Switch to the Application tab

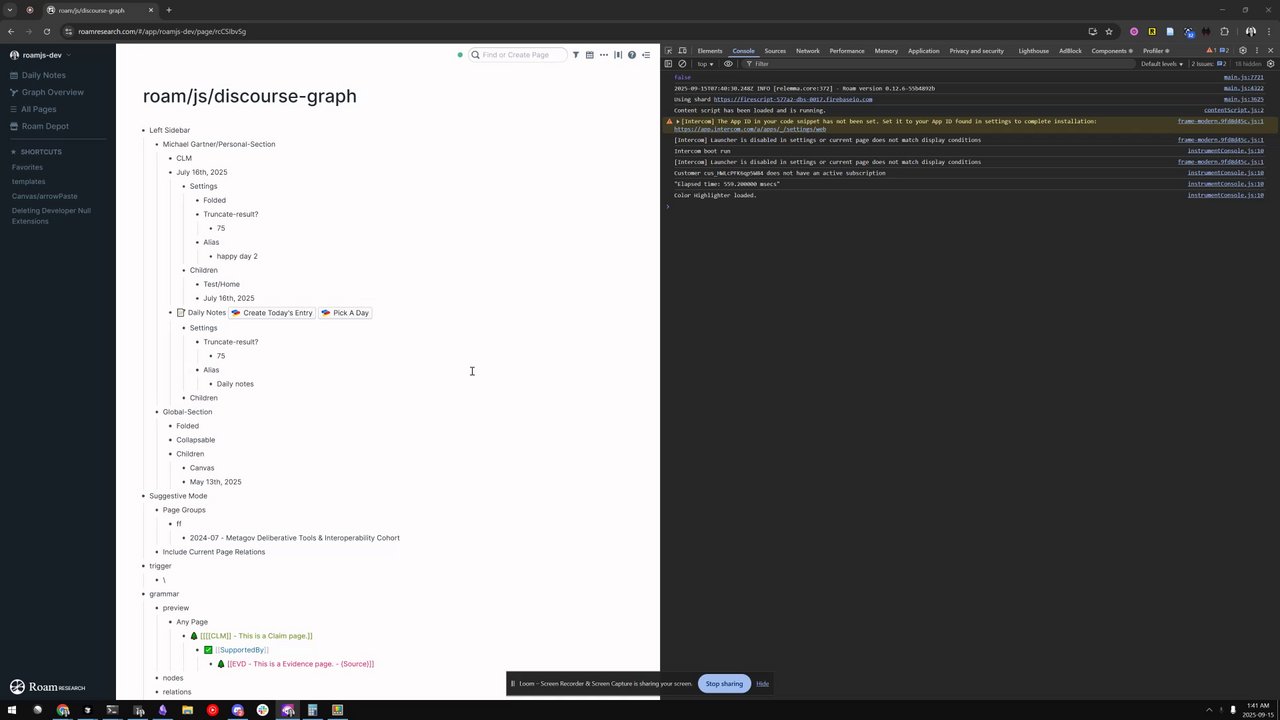(923, 51)
